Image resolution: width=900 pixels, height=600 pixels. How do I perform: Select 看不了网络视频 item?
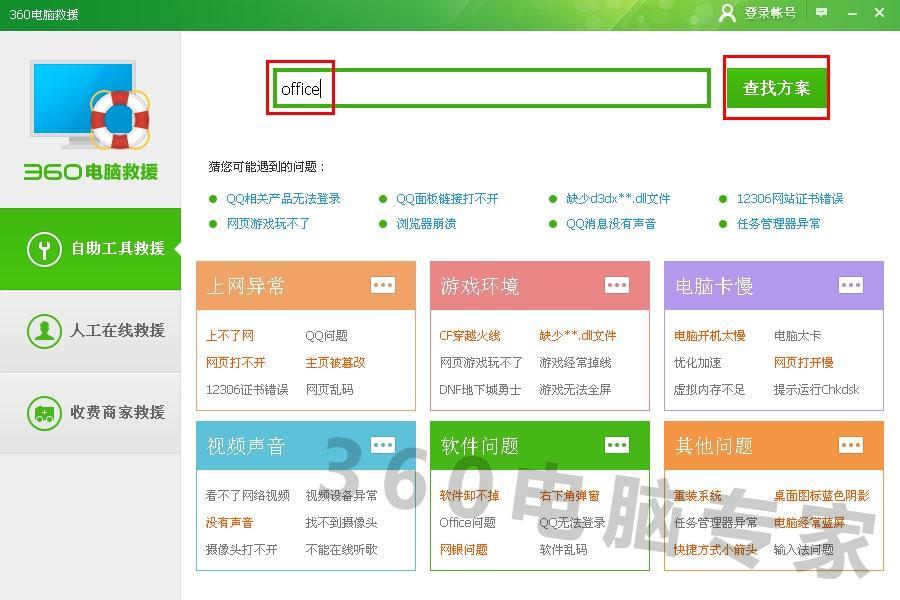click(247, 495)
